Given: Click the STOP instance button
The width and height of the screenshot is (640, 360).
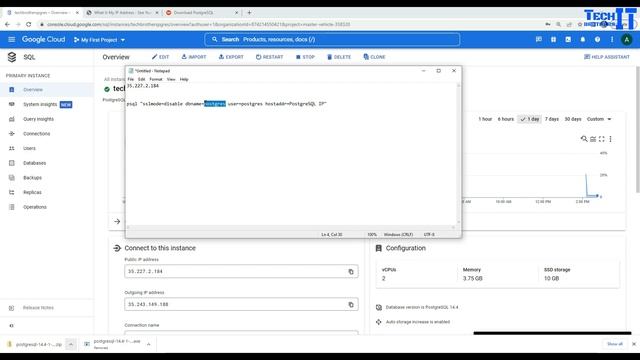Looking at the screenshot, I should 305,57.
